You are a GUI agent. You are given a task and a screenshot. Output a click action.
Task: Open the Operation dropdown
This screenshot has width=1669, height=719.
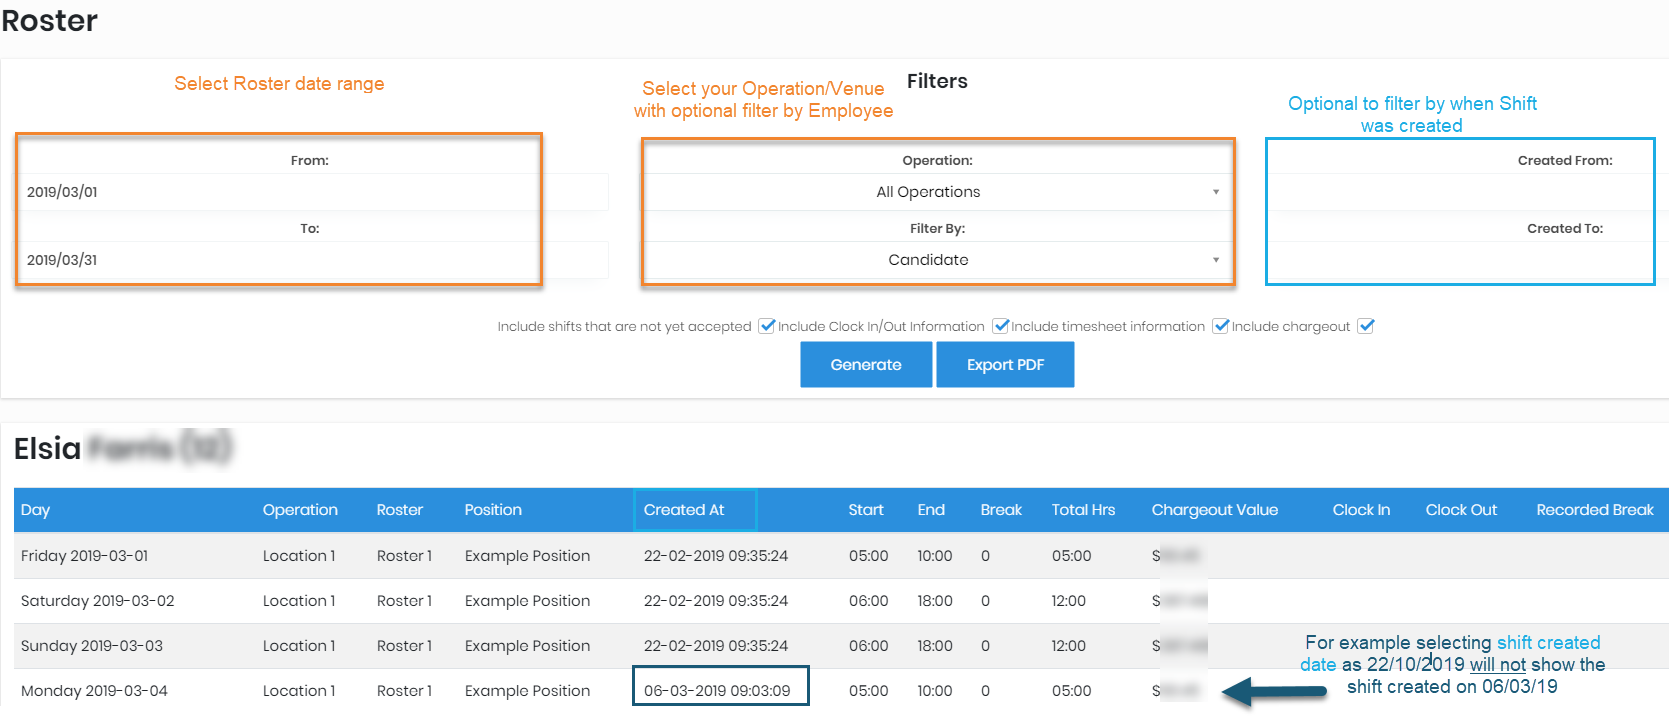pyautogui.click(x=937, y=192)
